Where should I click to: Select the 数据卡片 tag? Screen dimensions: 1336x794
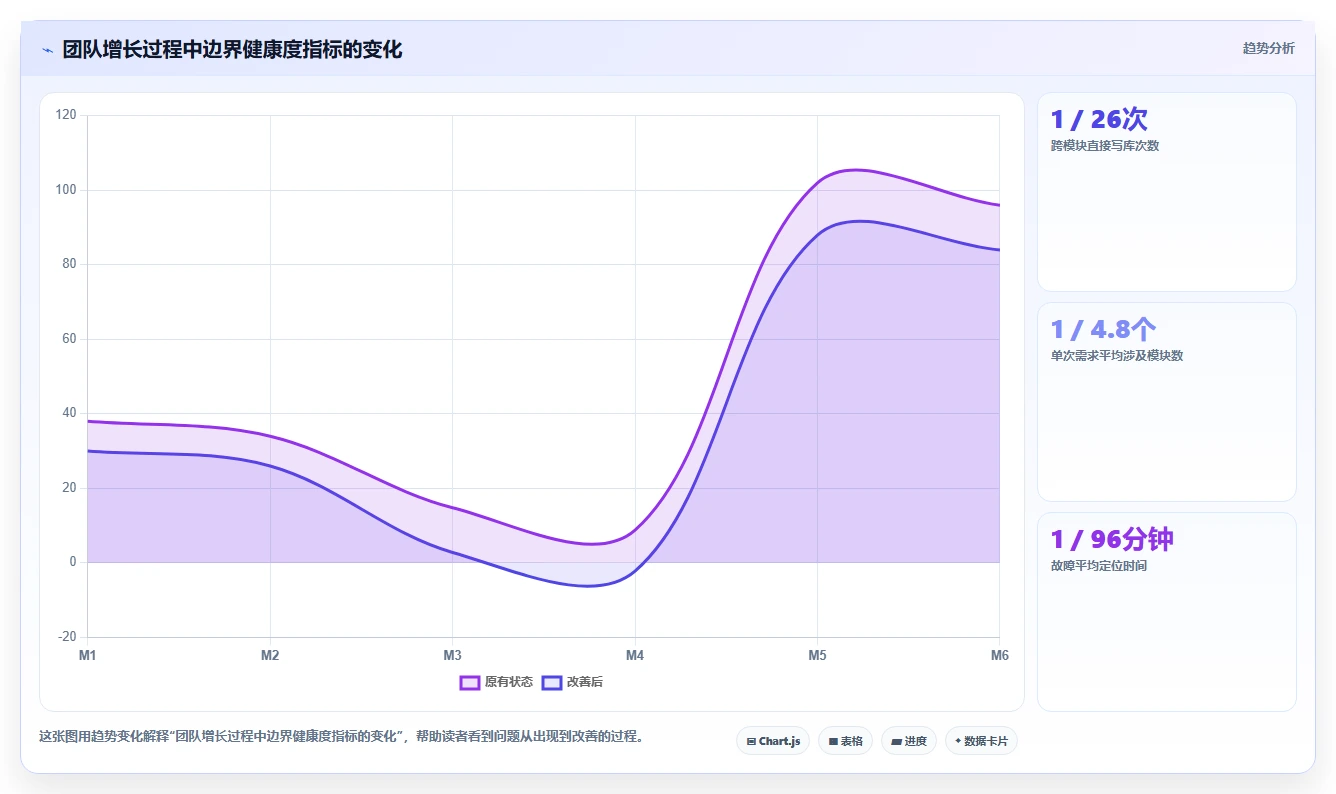981,741
